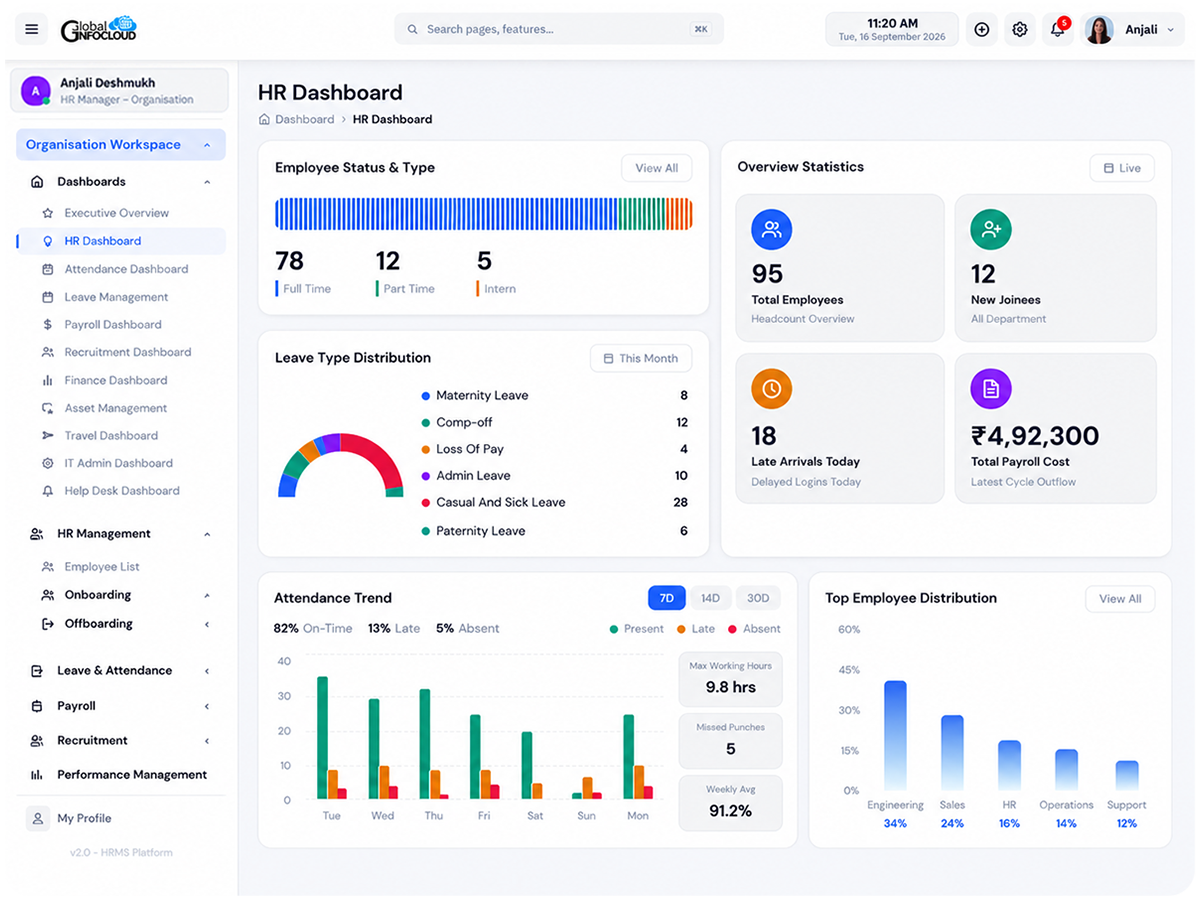Viewport: 1200px width, 900px height.
Task: Click the purple Total Payroll Cost icon
Action: coord(991,389)
